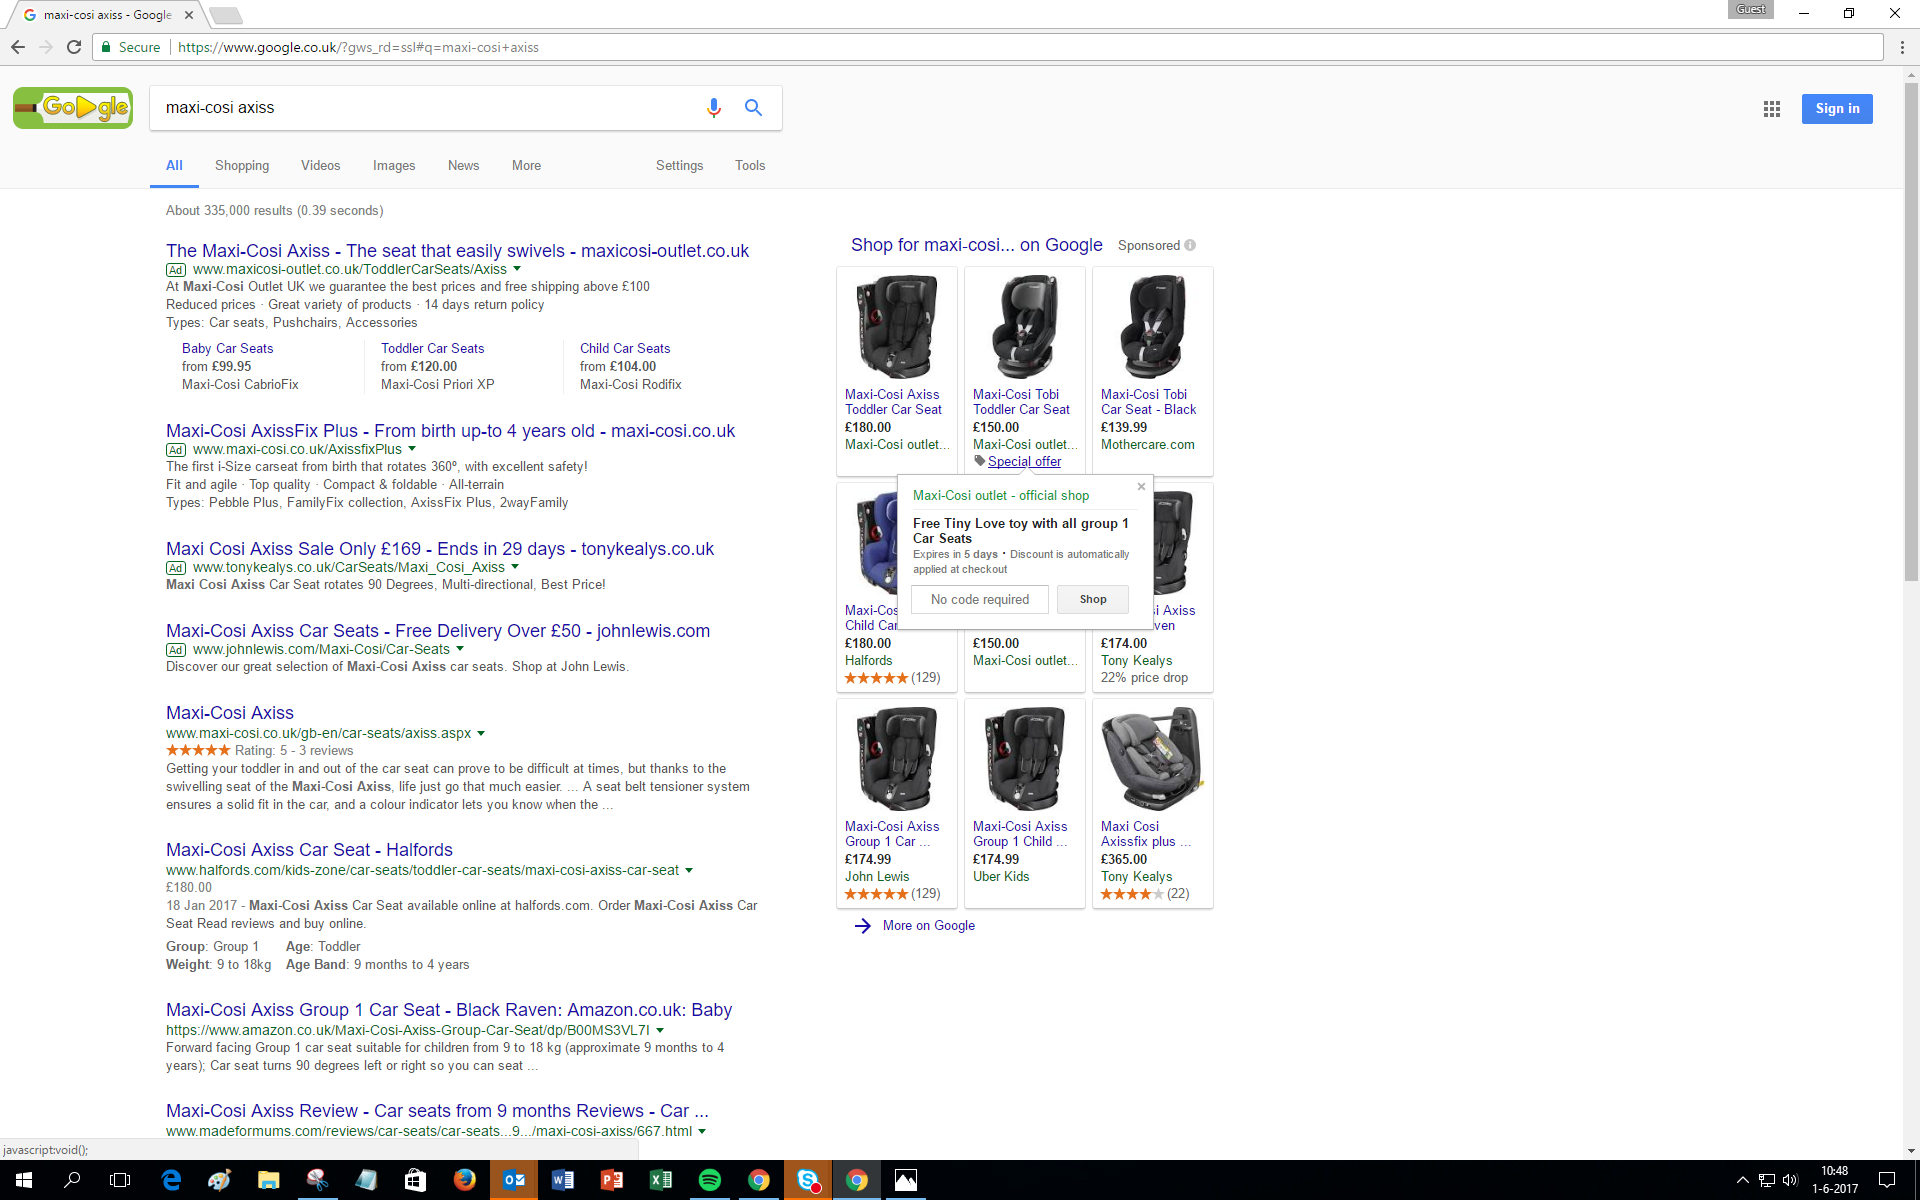1920x1200 pixels.
Task: Expand dropdown next to maxicosi-outlet.co.uk ad URL
Action: point(517,269)
